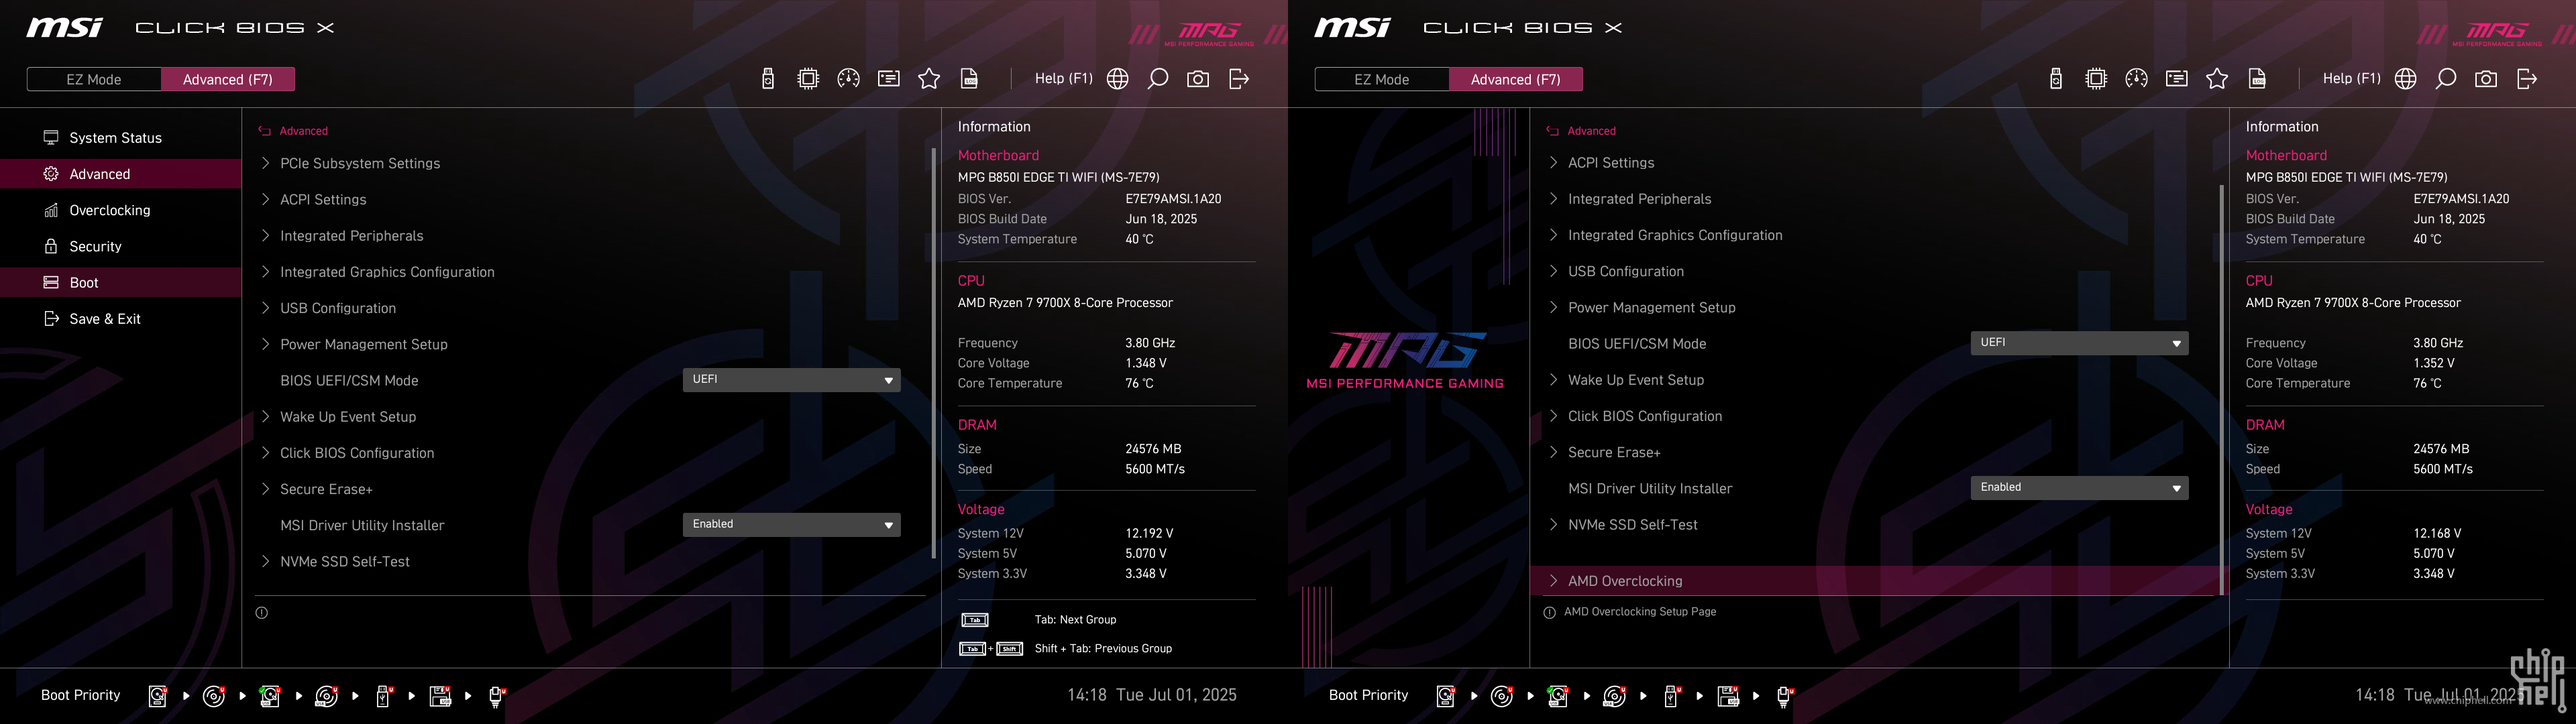Open search magnifier icon in left screen
This screenshot has height=724, width=2576.
click(x=1158, y=79)
